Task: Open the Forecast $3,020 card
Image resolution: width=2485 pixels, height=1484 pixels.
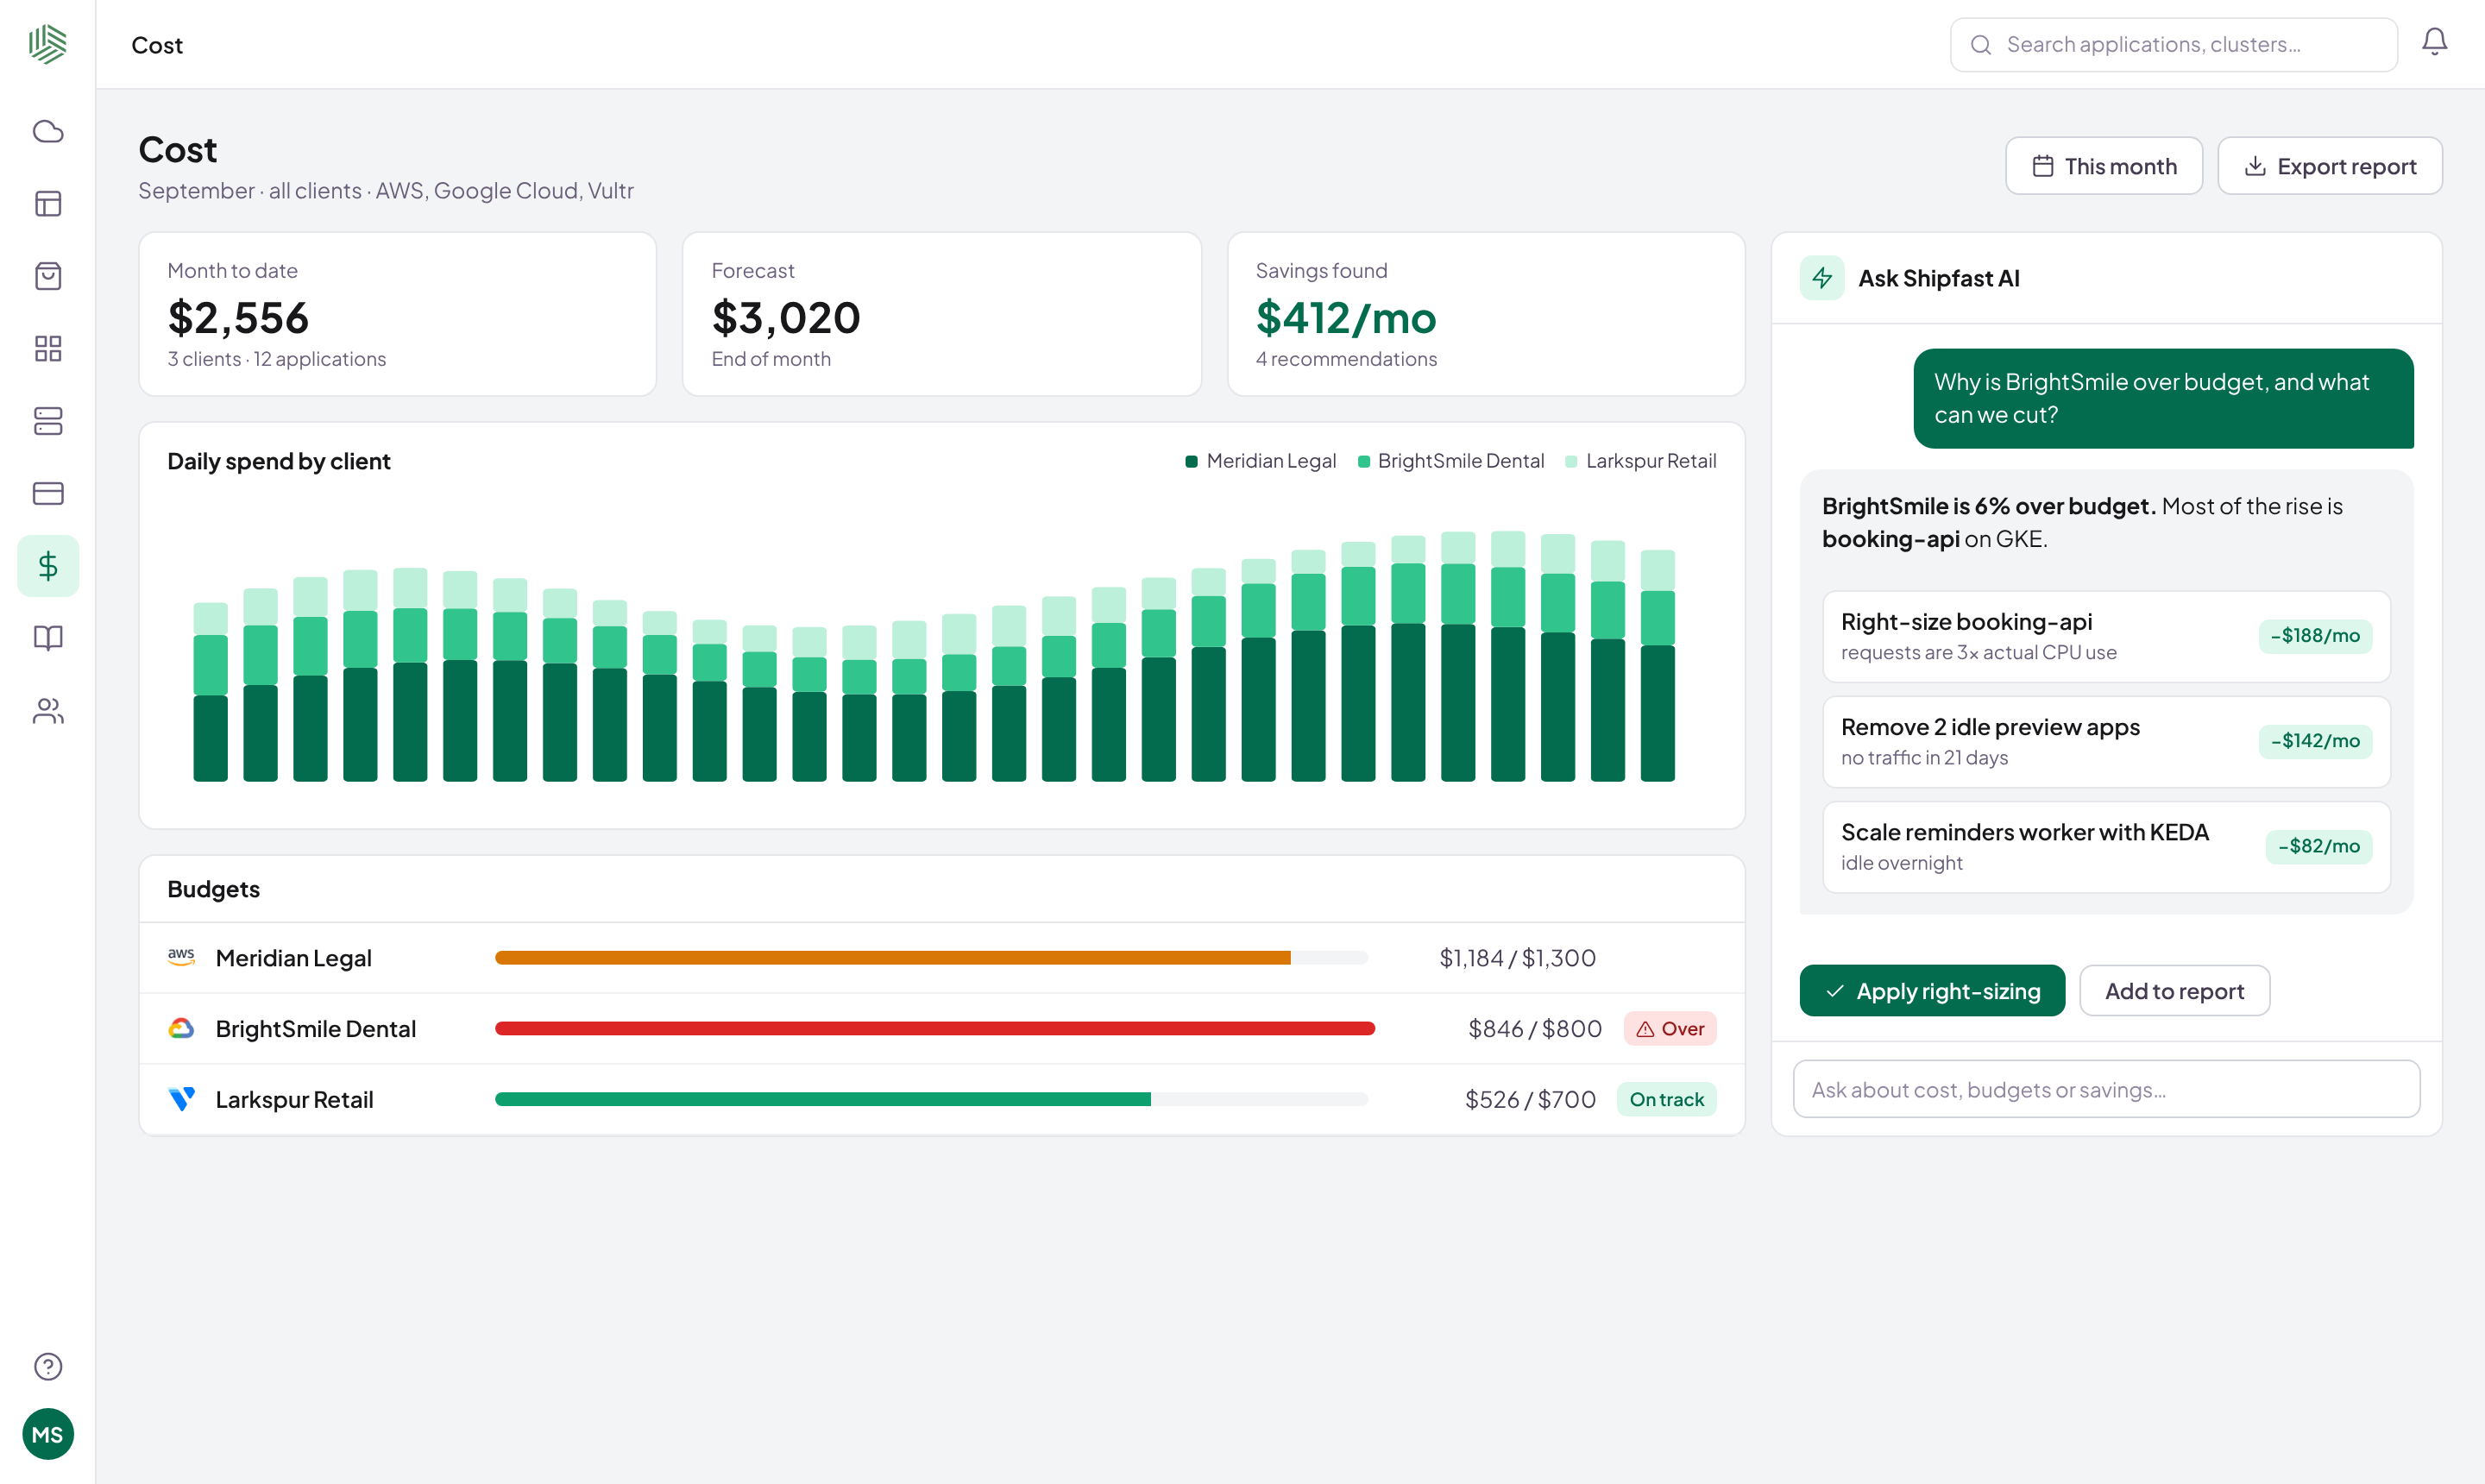Action: click(942, 314)
